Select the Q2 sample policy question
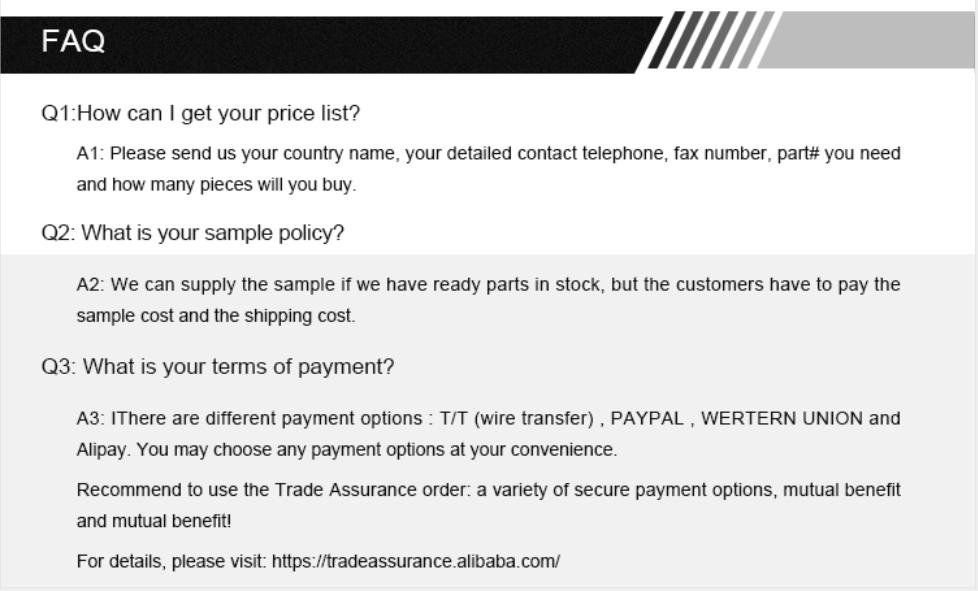This screenshot has height=591, width=978. (193, 233)
